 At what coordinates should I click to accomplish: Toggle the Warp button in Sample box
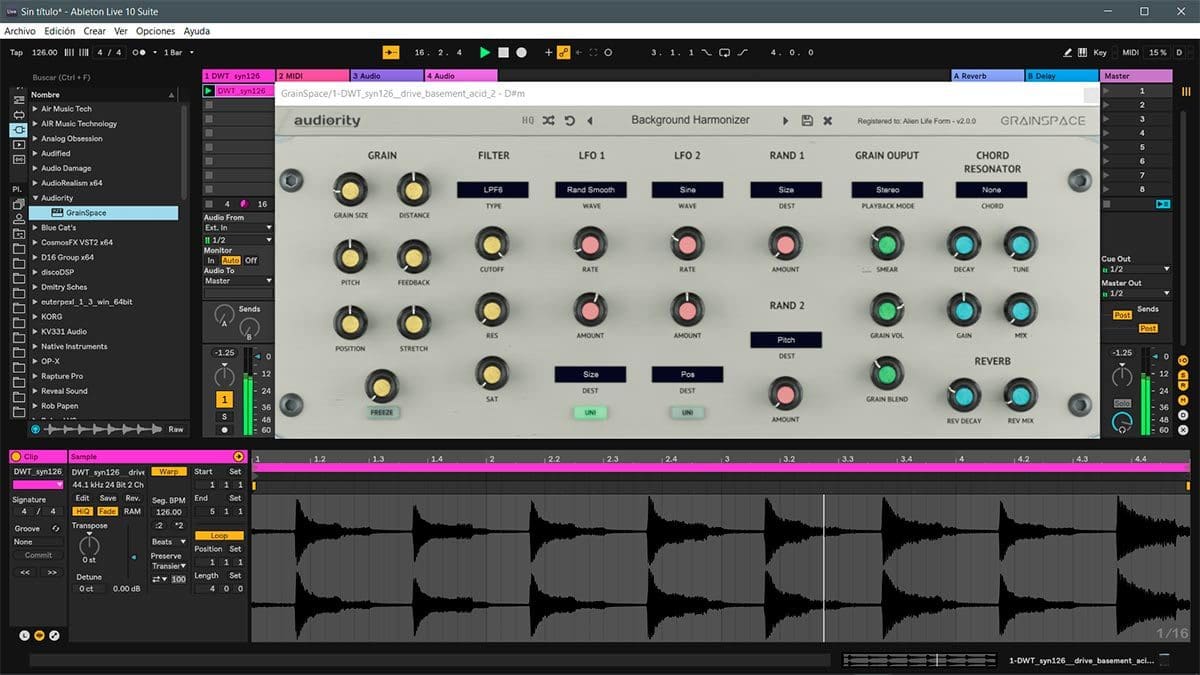(169, 471)
